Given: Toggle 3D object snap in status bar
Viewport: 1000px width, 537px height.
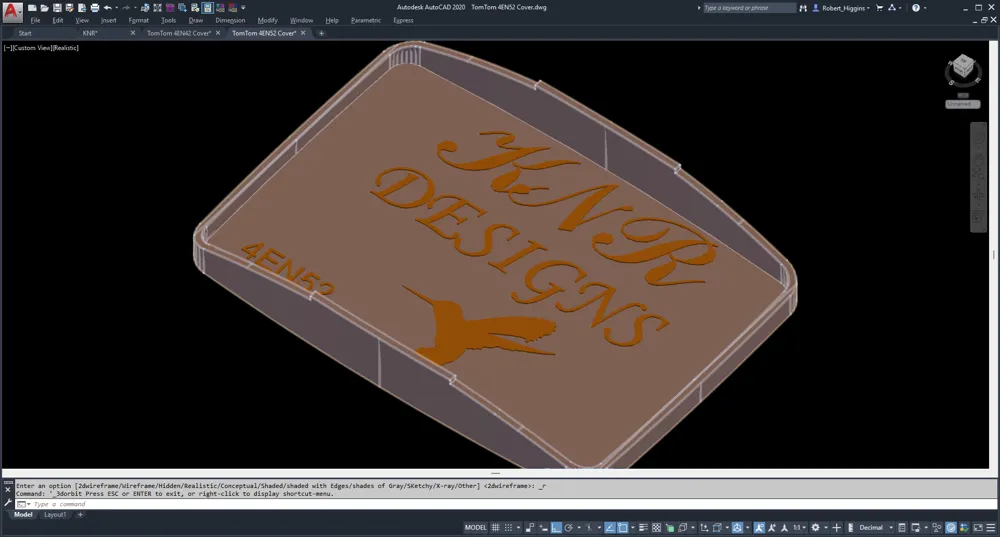Looking at the screenshot, I should coord(682,527).
